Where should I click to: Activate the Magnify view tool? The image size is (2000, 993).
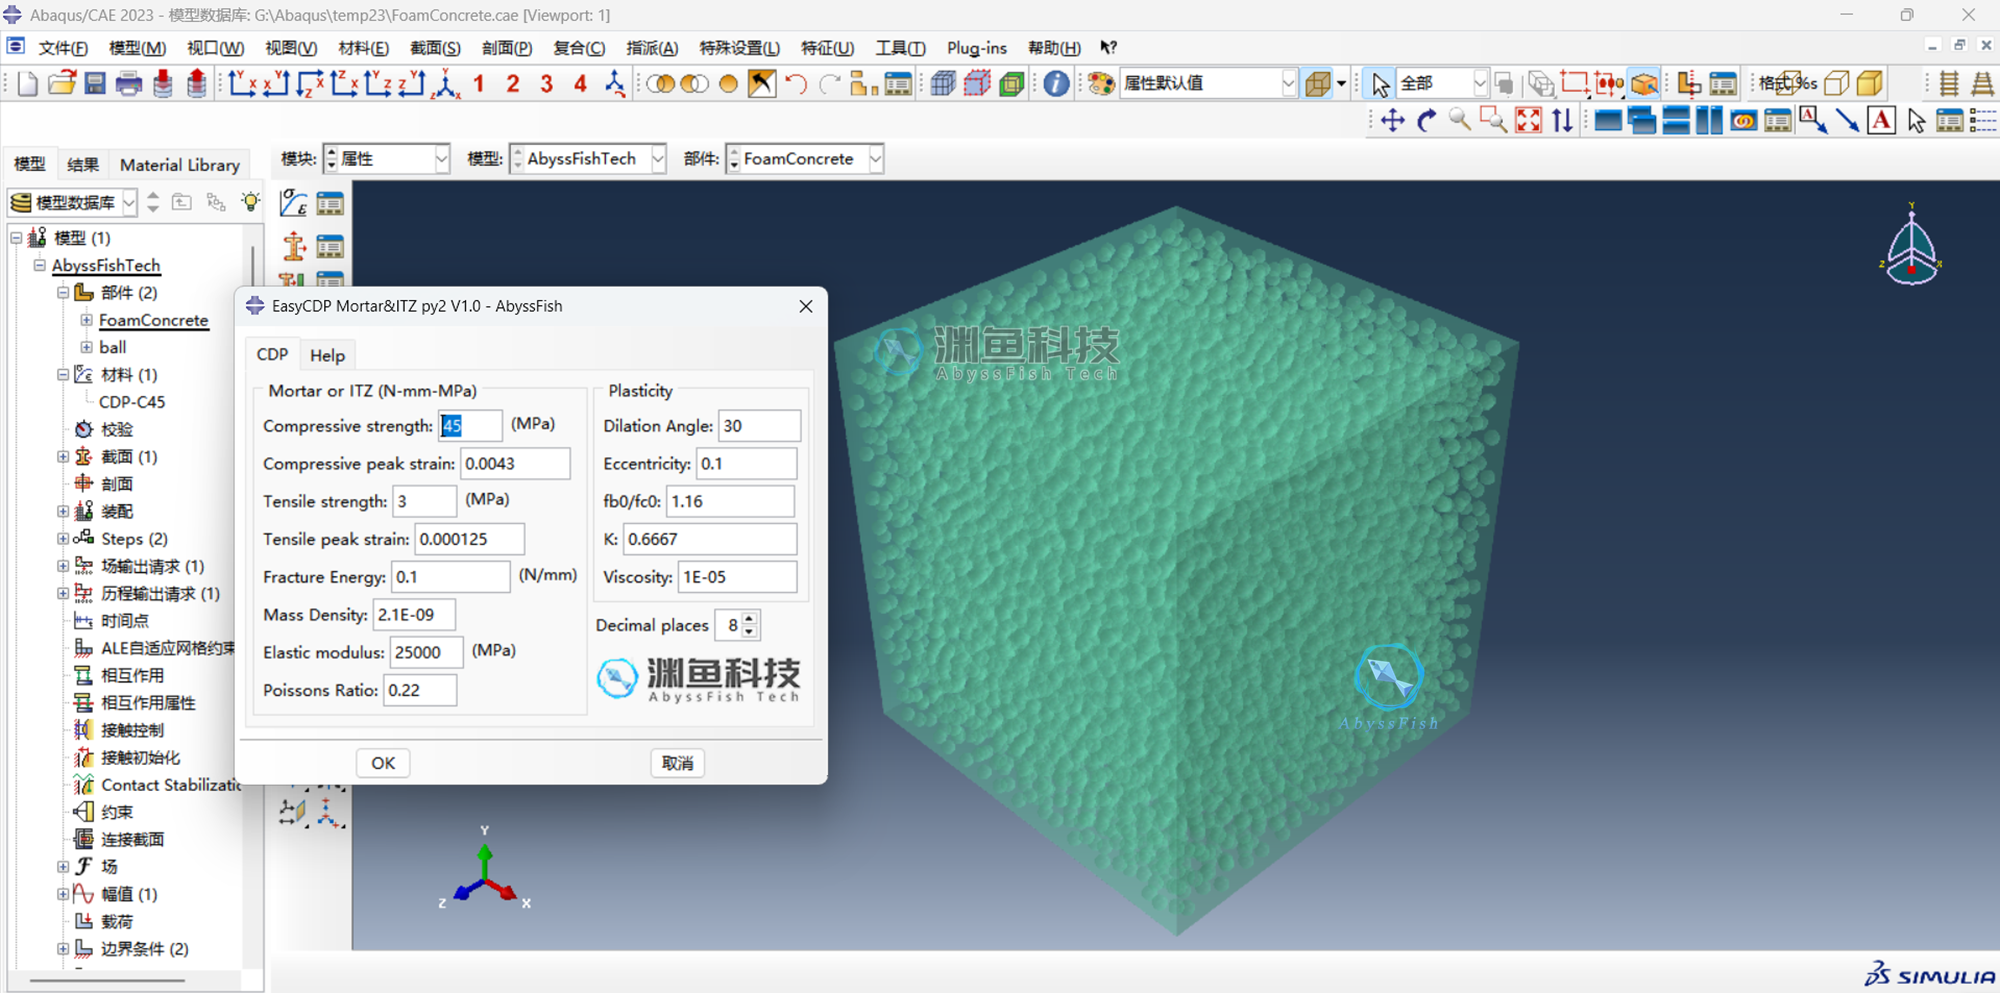[1460, 121]
